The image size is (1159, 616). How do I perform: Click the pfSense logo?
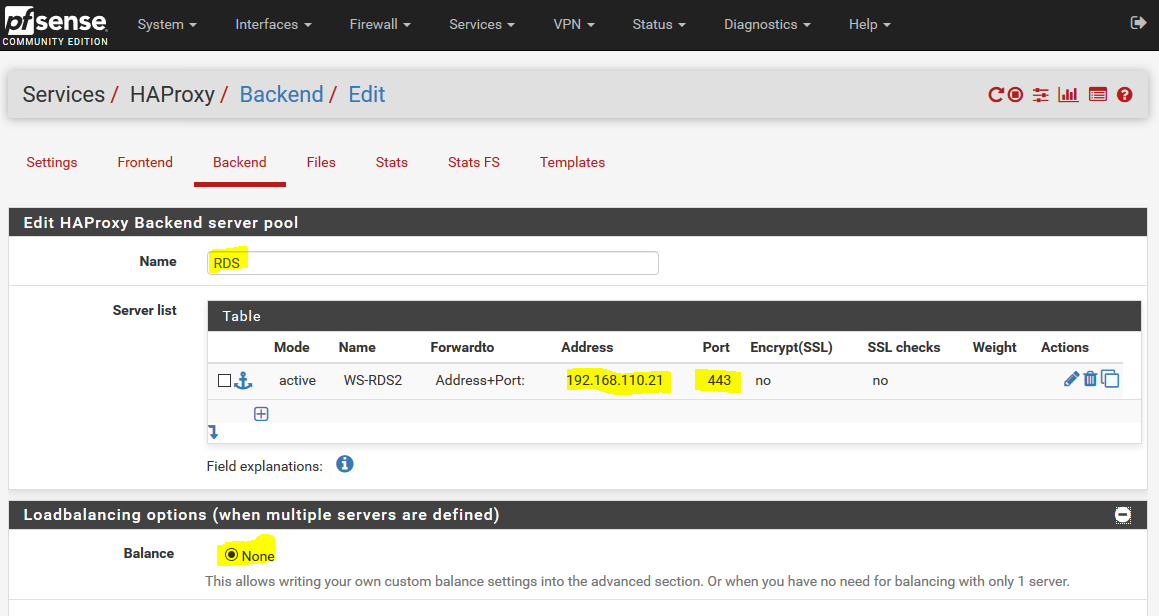[x=55, y=26]
